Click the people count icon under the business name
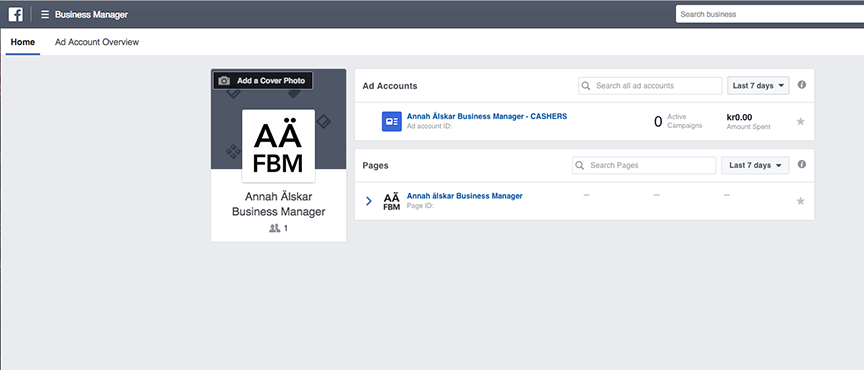The image size is (864, 370). point(274,228)
